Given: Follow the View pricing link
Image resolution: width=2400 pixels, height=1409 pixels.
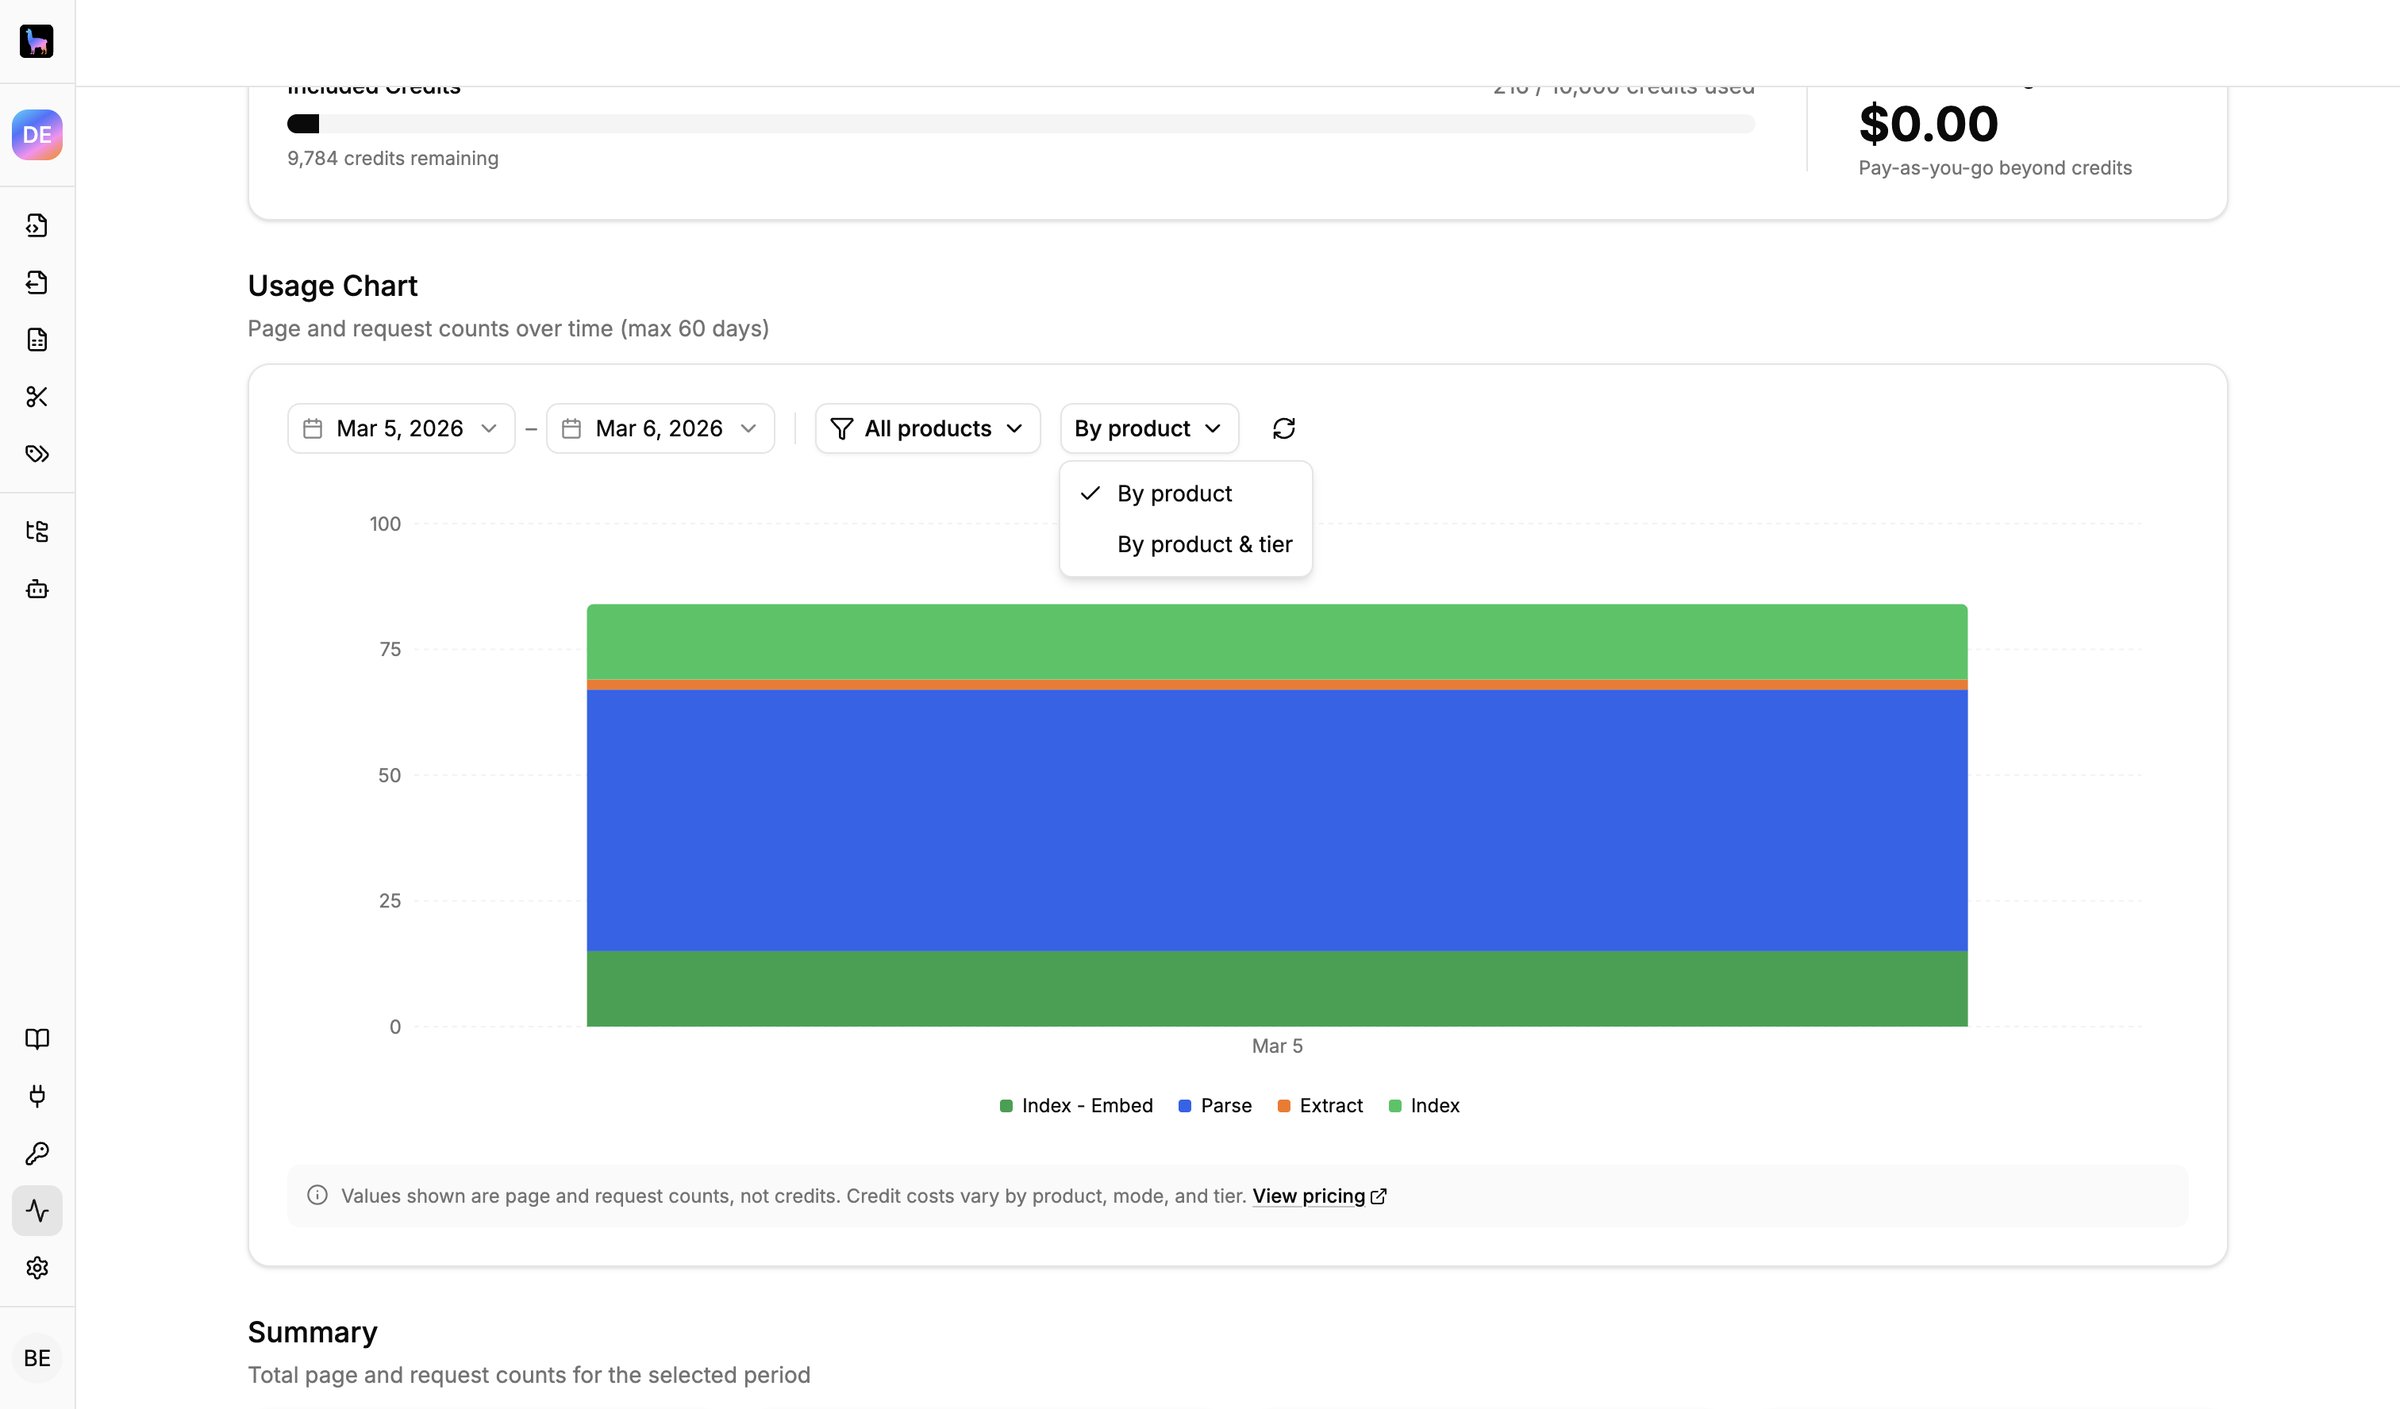Looking at the screenshot, I should click(x=1308, y=1196).
